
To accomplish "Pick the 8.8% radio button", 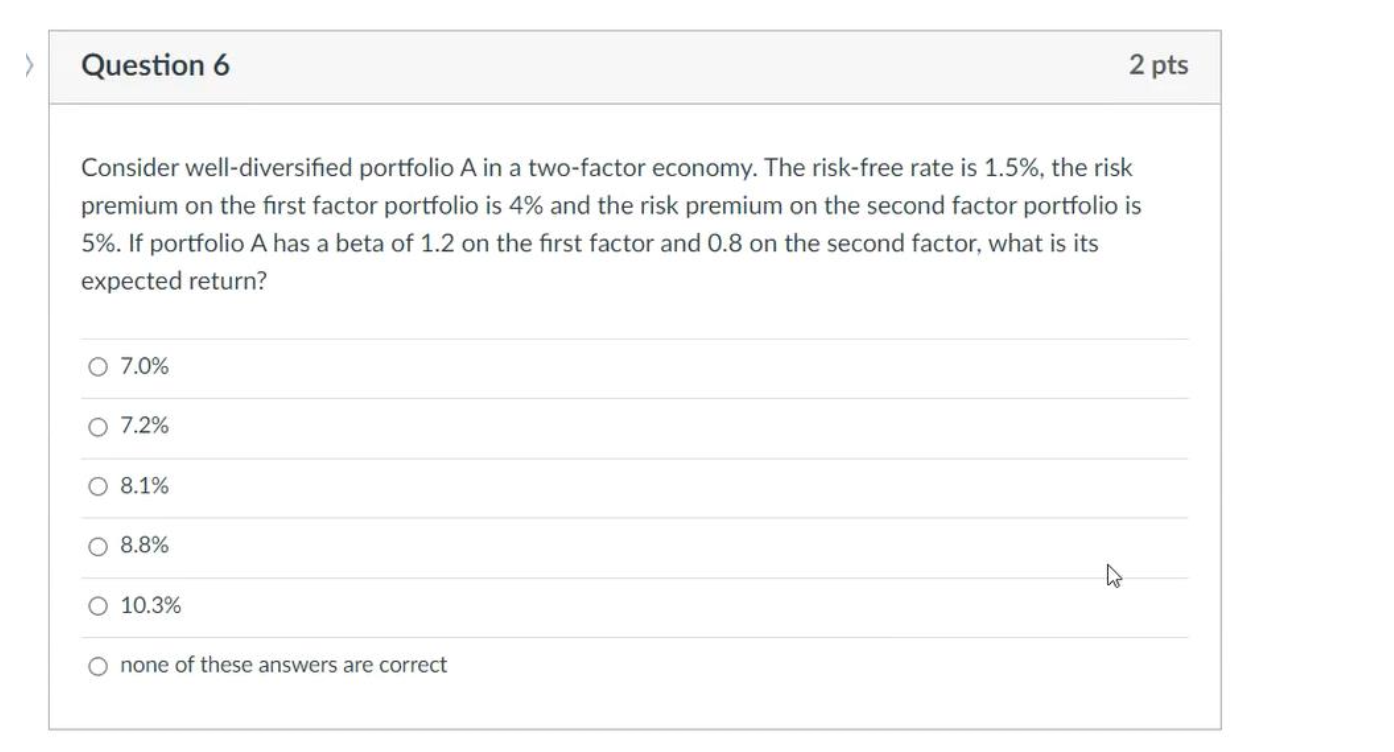I will tap(97, 546).
